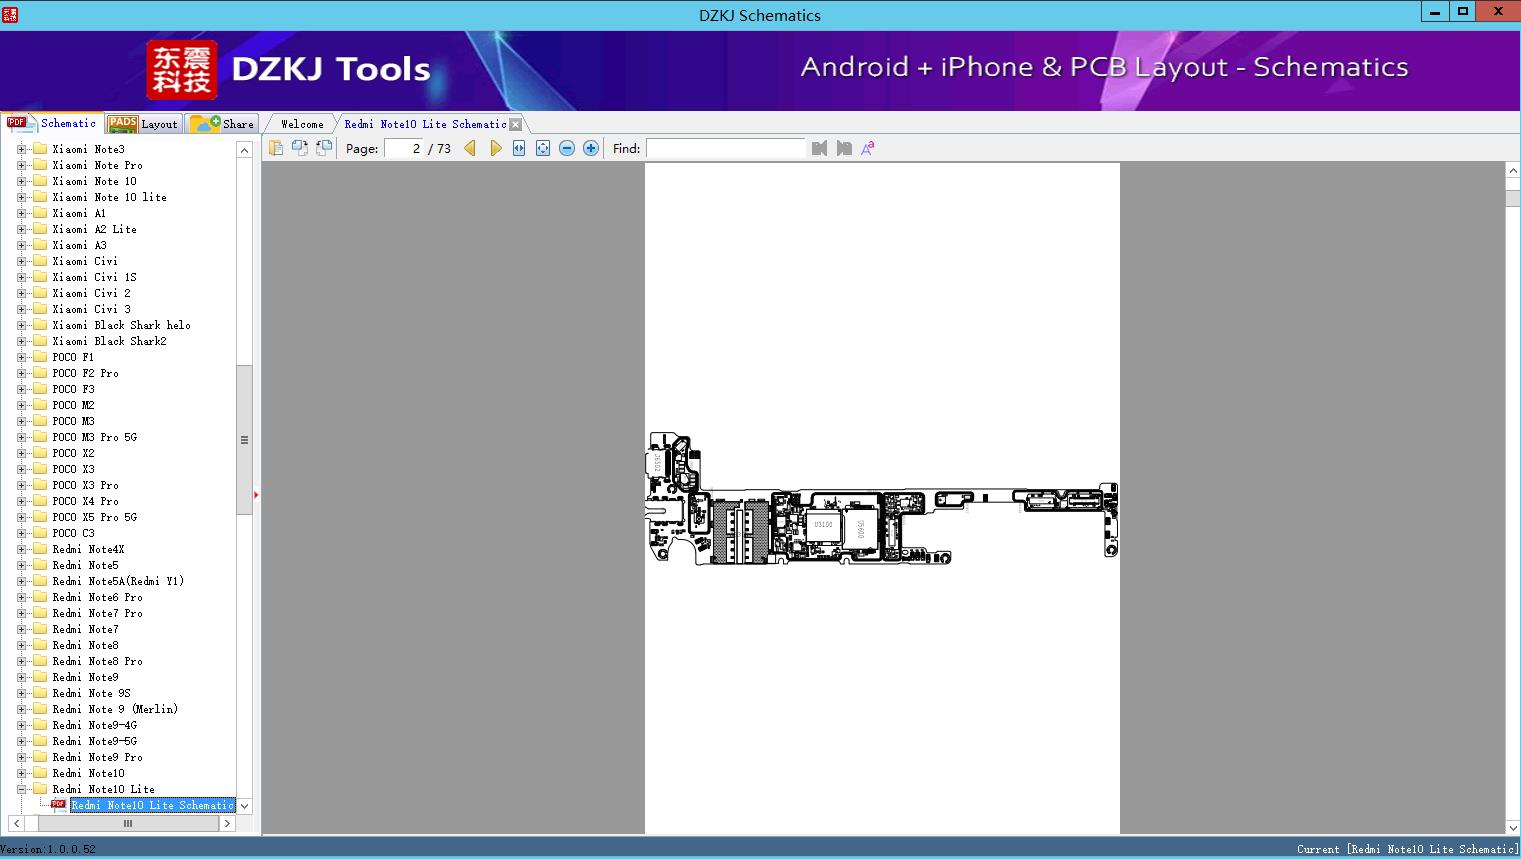The image size is (1521, 859).
Task: Expand the Xiaomi Note 10 lite folder
Action: pos(22,197)
